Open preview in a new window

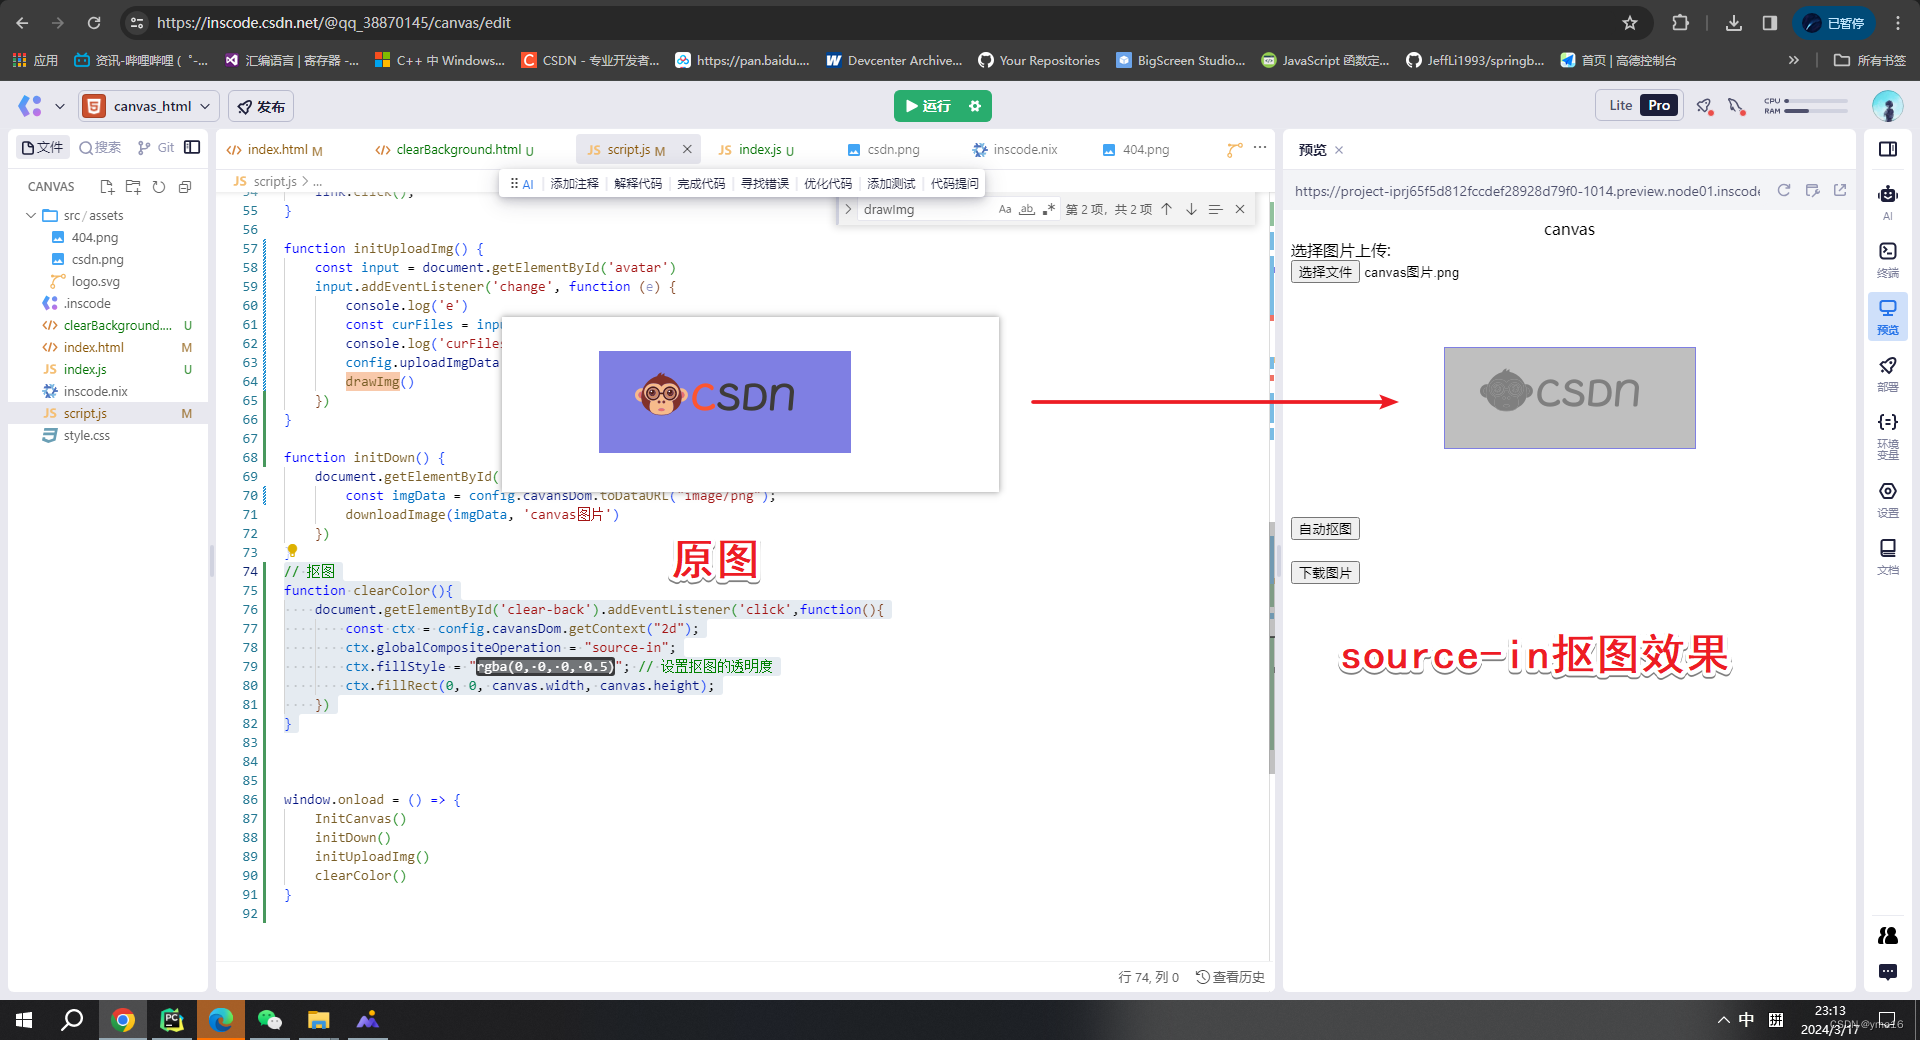point(1840,190)
